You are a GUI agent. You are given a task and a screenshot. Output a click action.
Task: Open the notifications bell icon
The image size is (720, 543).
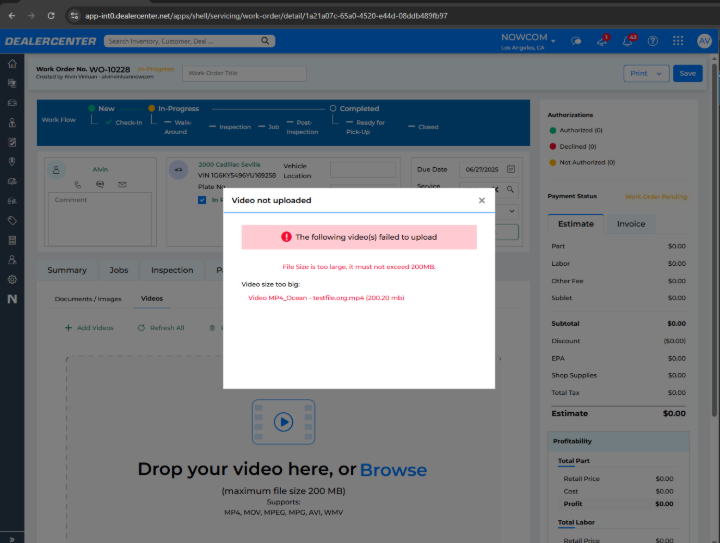[x=627, y=41]
